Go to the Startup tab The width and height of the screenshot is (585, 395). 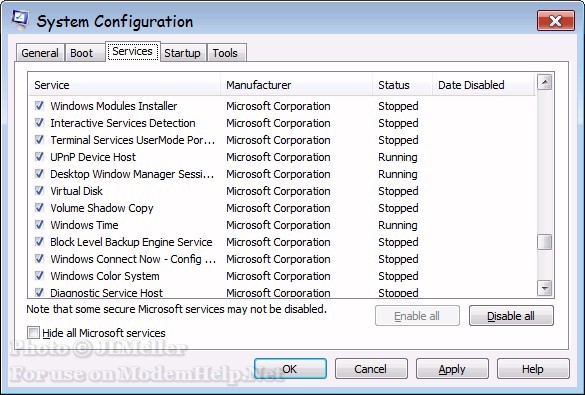coord(182,53)
